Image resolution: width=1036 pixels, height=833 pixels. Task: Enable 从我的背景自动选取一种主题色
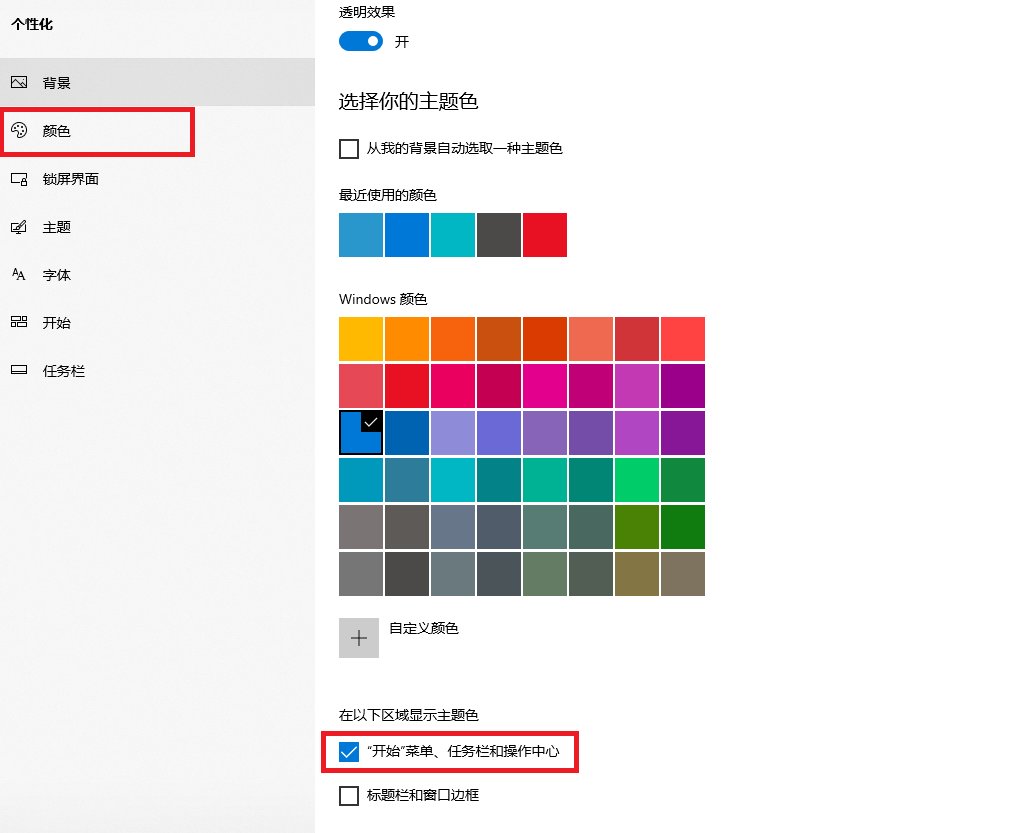click(x=349, y=148)
